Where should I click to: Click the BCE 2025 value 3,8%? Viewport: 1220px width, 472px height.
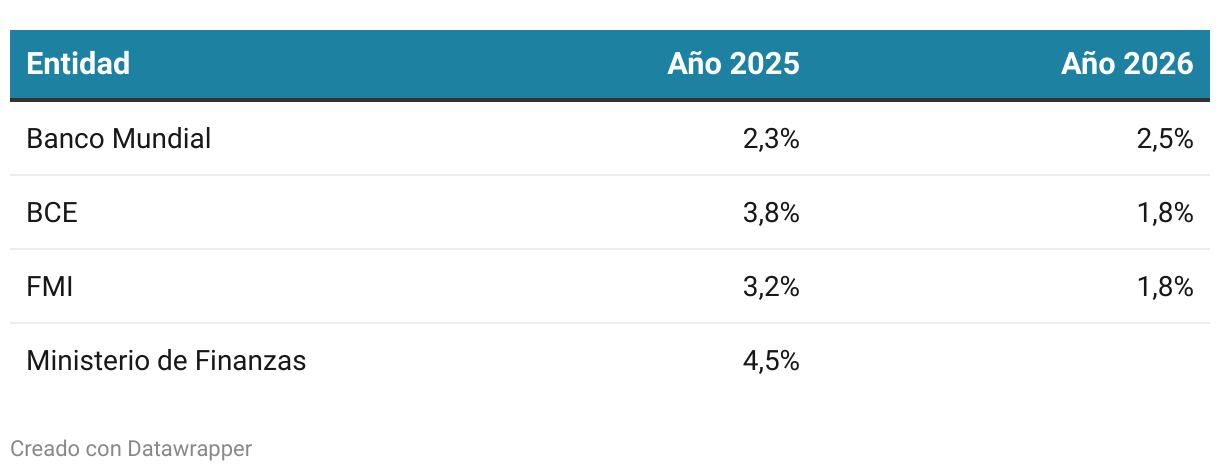(771, 213)
